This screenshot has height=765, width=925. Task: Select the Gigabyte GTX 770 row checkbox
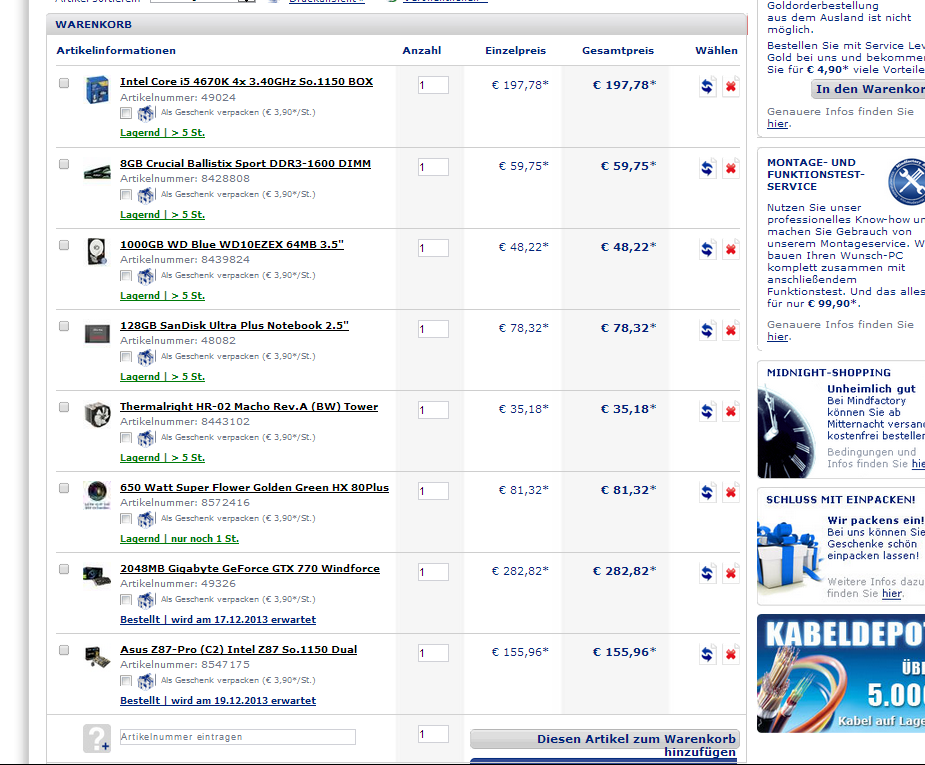pyautogui.click(x=64, y=569)
